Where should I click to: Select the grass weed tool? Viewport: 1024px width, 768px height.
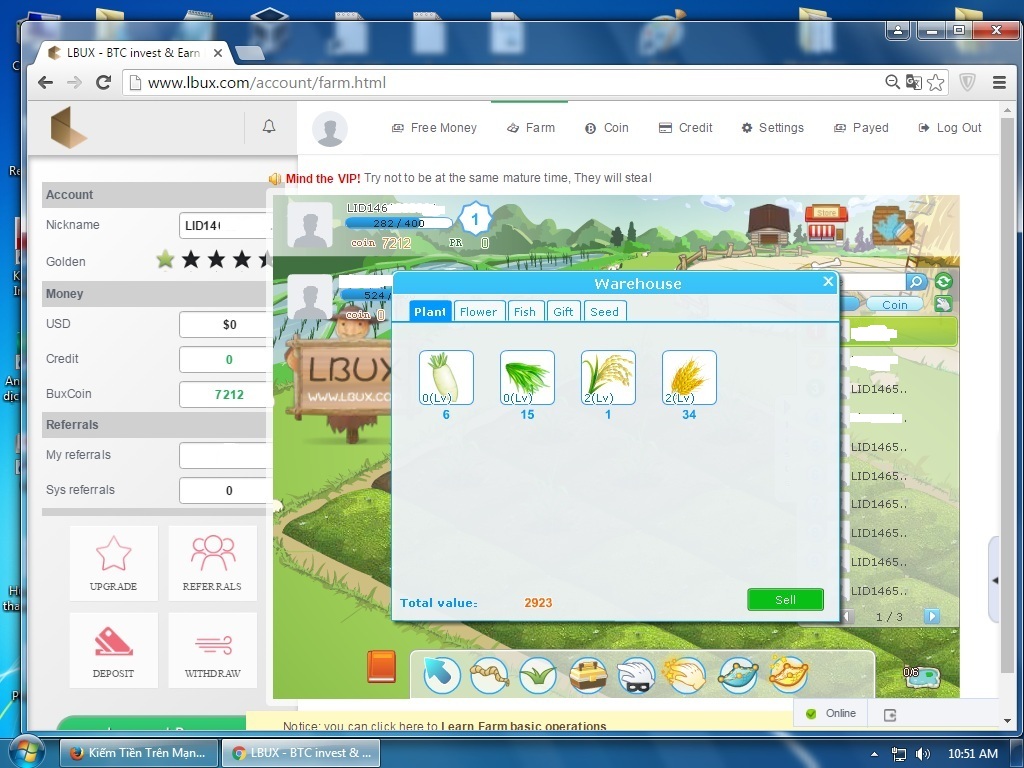[538, 675]
